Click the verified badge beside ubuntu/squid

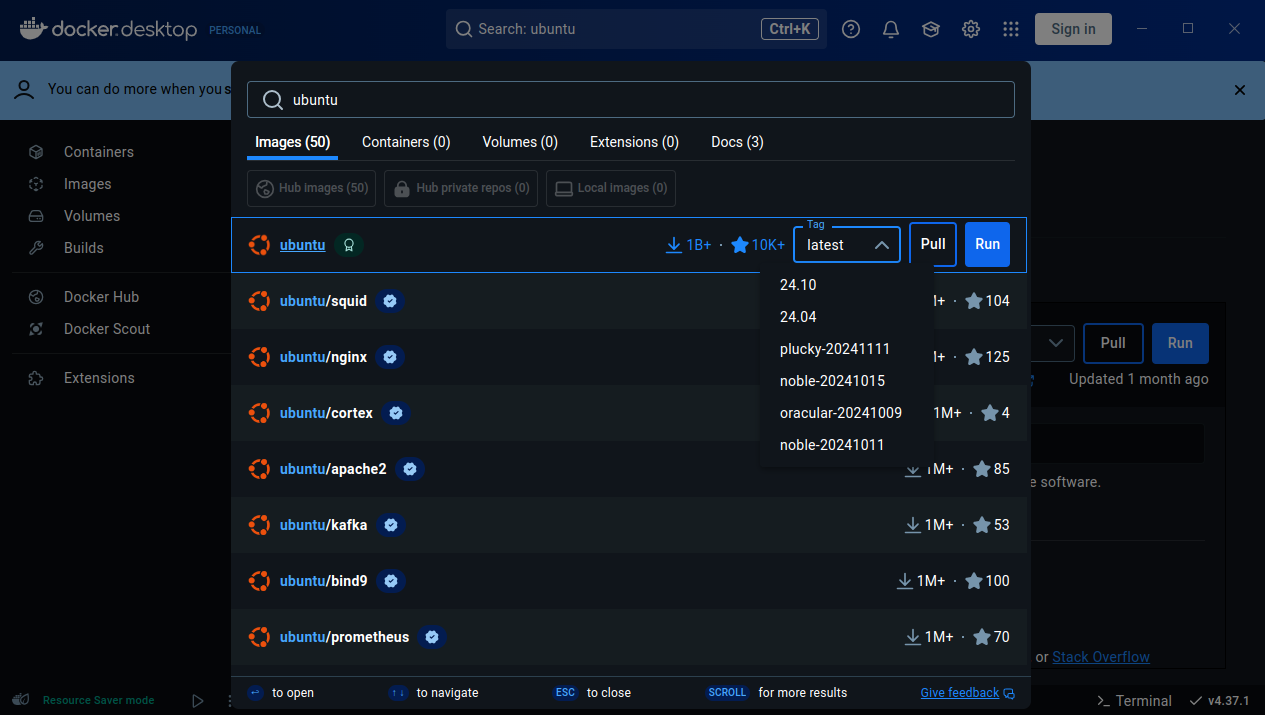coord(390,301)
